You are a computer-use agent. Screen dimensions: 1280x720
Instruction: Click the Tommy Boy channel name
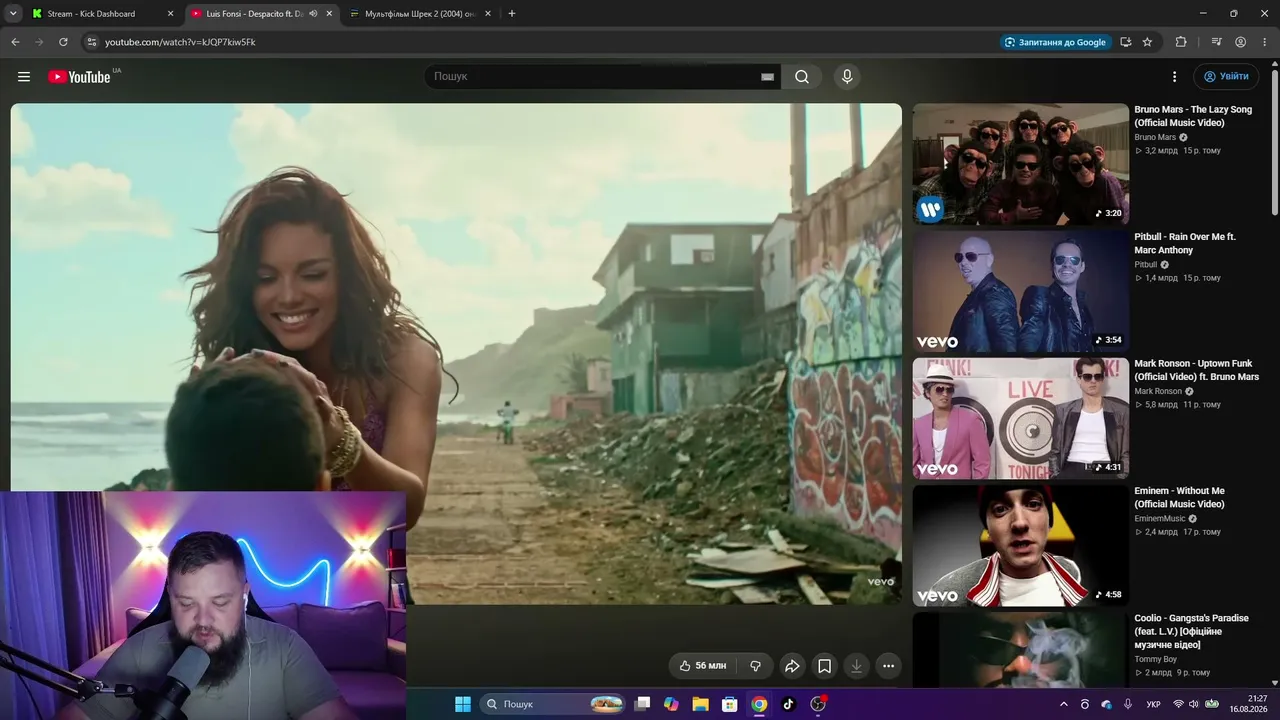tap(1155, 659)
